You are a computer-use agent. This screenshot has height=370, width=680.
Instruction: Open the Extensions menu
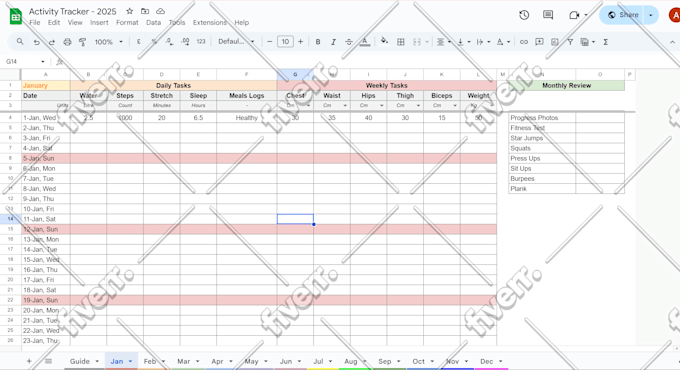coord(210,23)
